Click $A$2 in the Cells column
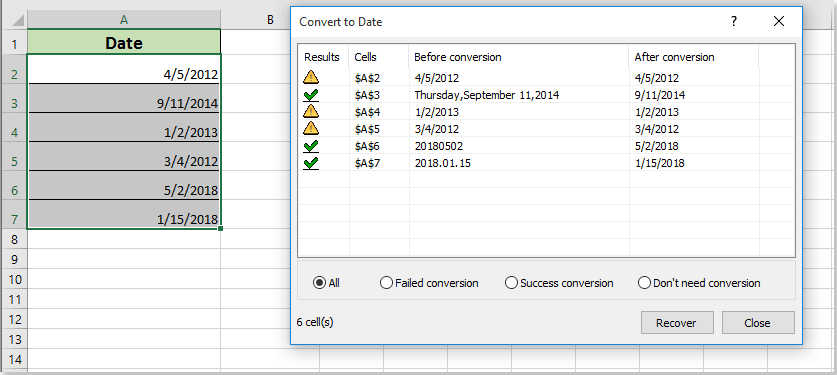Image resolution: width=837 pixels, height=375 pixels. tap(367, 78)
